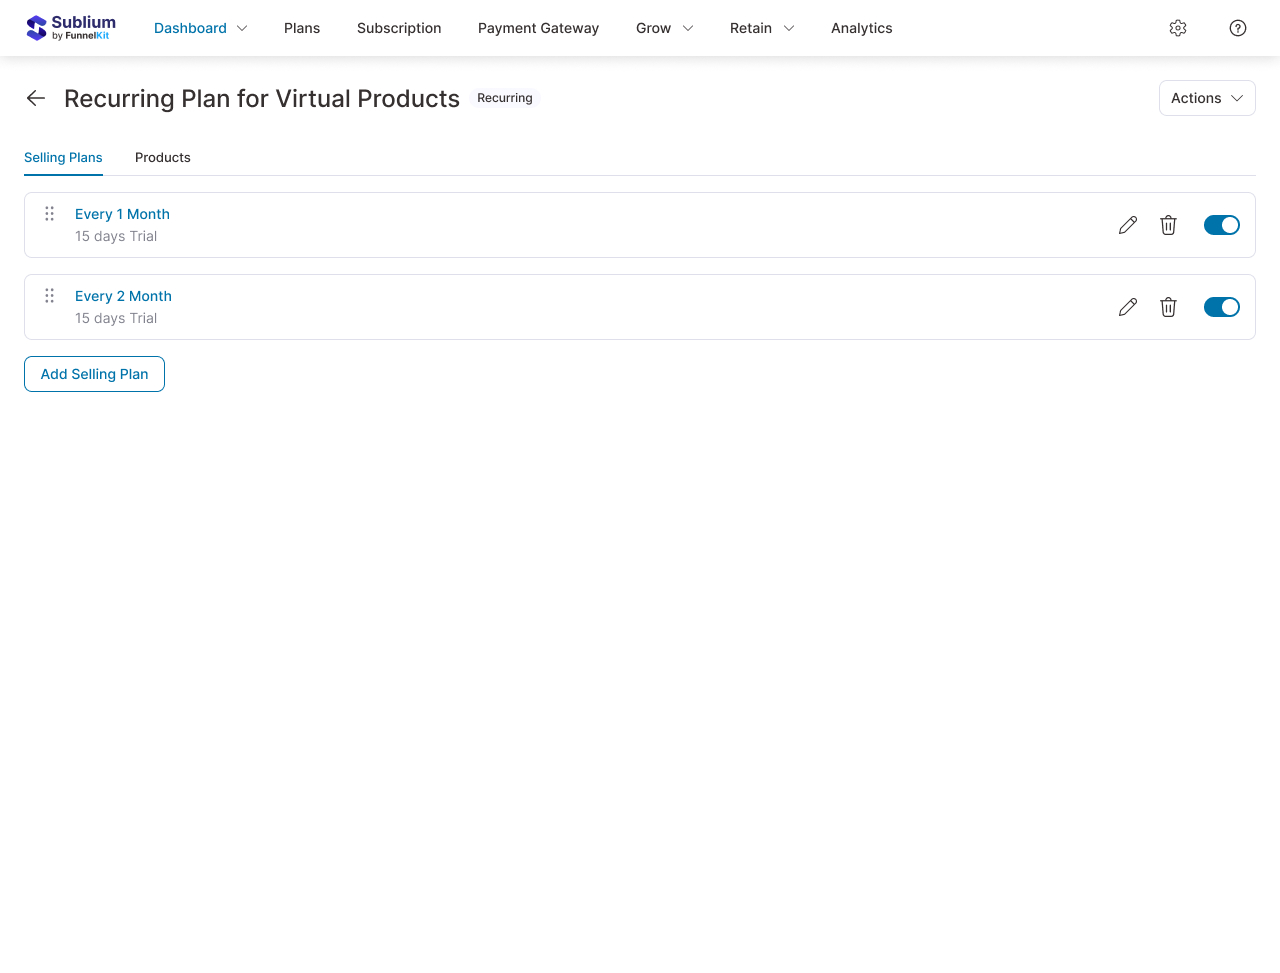Toggle the Every 1 Month plan status switch

[x=1221, y=225]
